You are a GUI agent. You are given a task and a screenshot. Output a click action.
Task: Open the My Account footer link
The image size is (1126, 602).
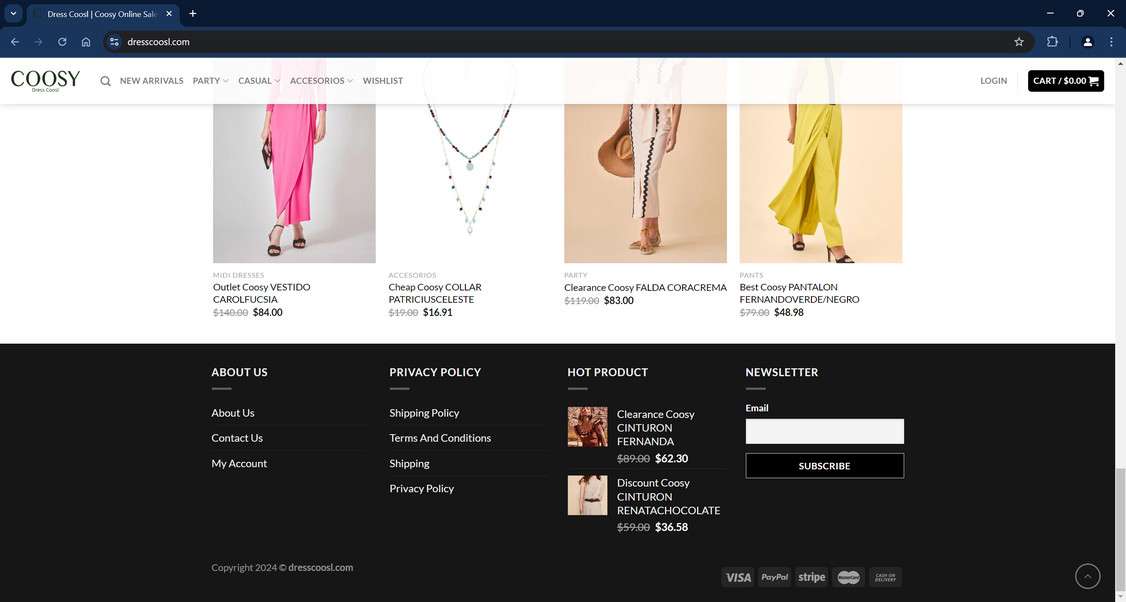coord(239,463)
